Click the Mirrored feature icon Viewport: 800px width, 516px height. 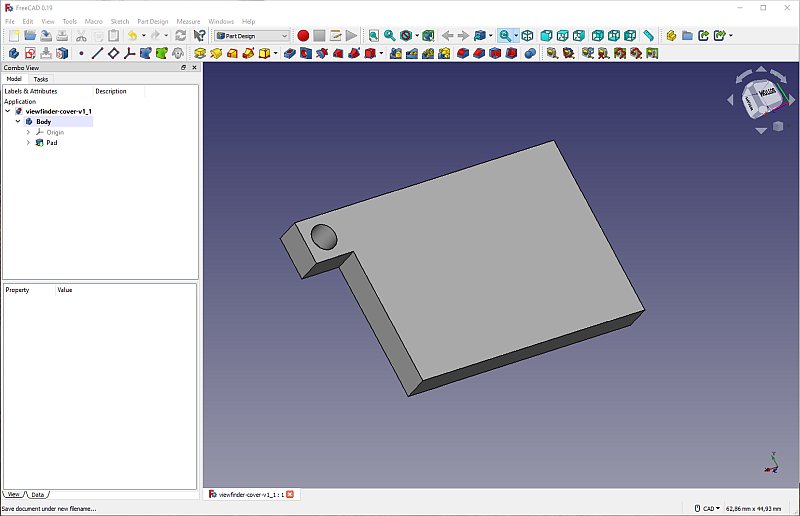tap(396, 53)
